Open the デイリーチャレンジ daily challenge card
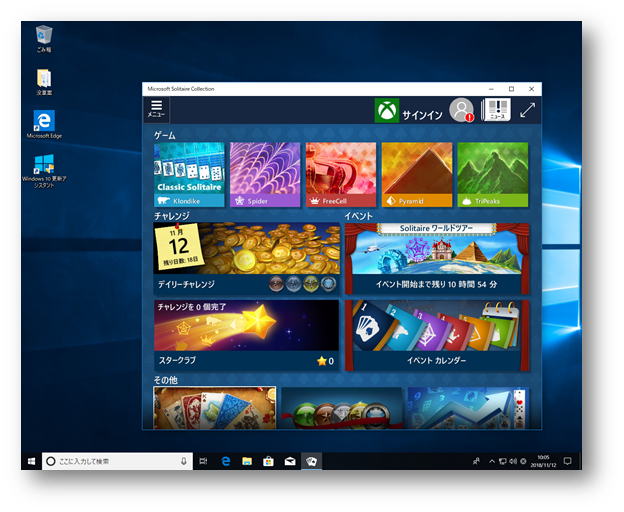This screenshot has height=512, width=624. pos(247,259)
